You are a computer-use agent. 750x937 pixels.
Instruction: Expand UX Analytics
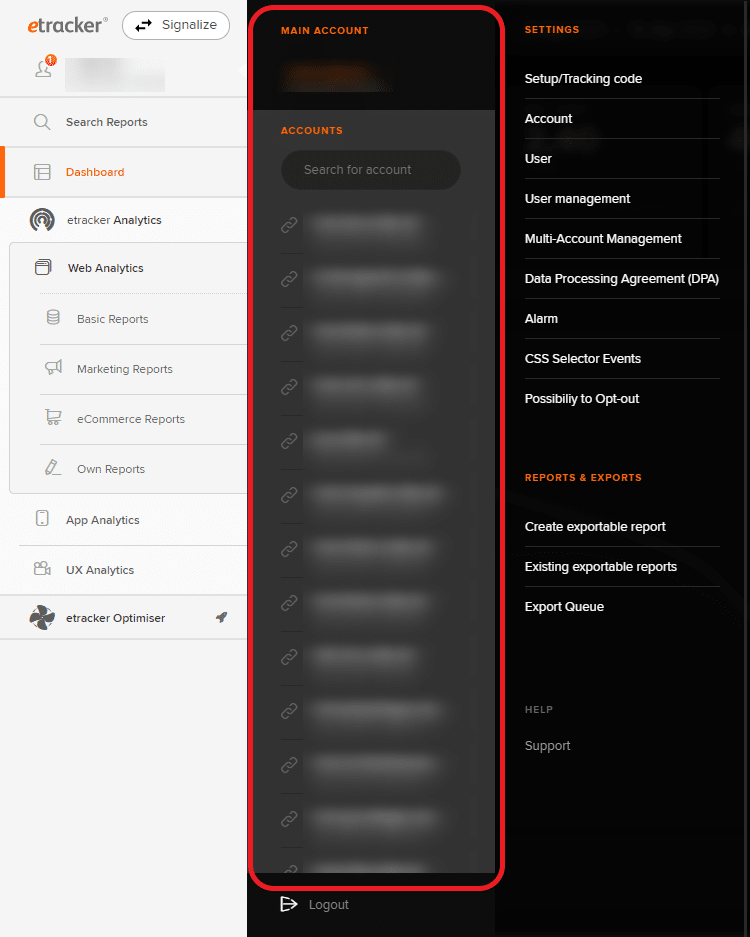(x=100, y=570)
